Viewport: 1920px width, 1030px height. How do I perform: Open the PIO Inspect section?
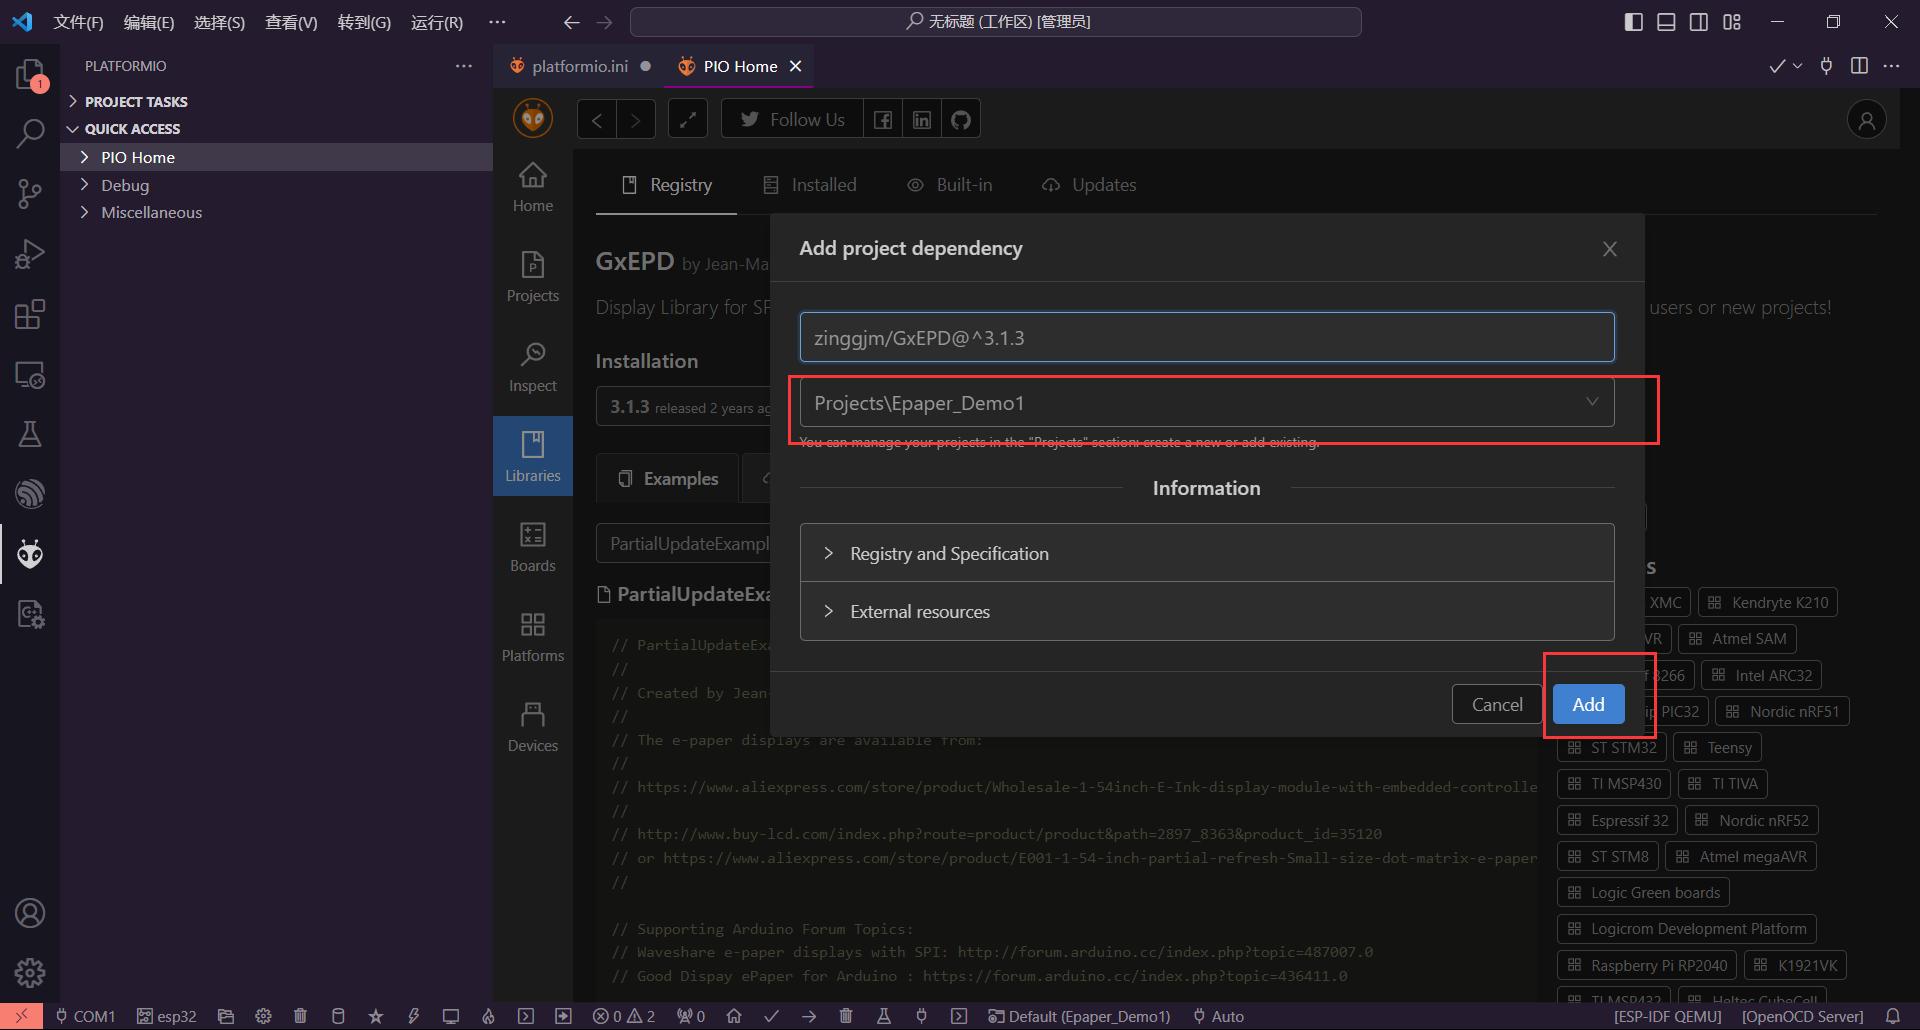[x=533, y=367]
